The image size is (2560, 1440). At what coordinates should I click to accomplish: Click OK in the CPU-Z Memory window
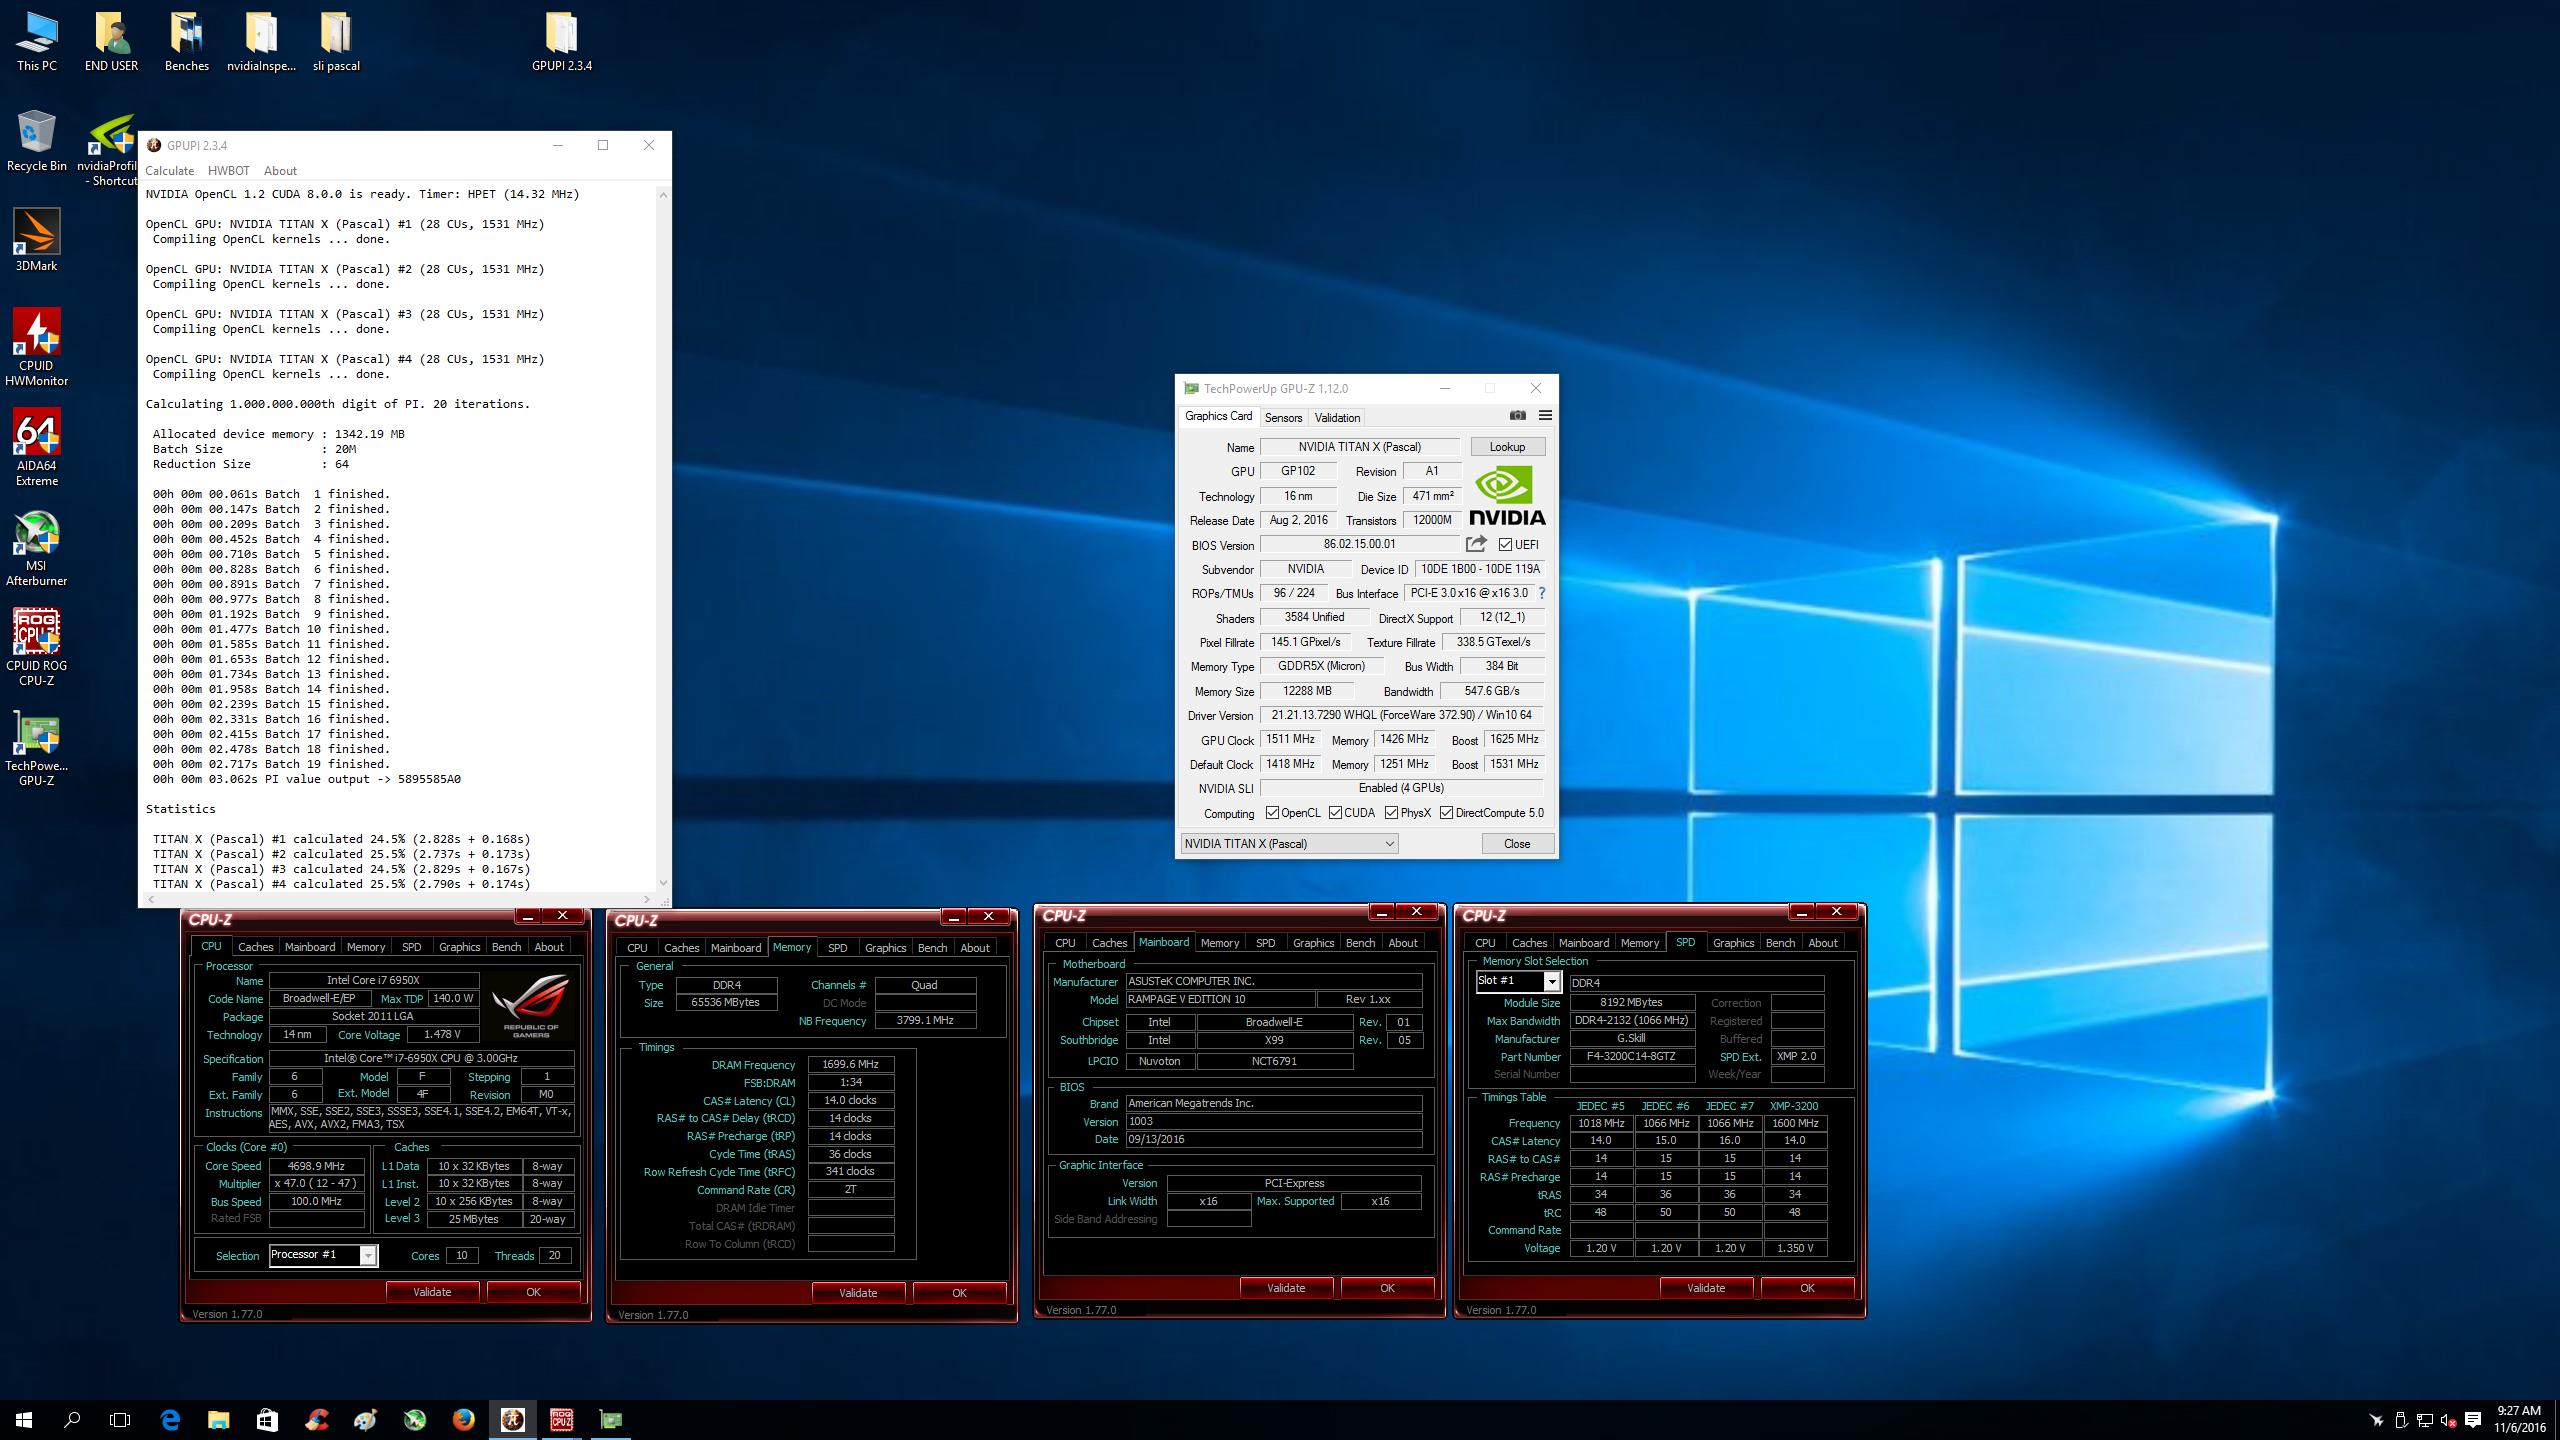coord(959,1293)
